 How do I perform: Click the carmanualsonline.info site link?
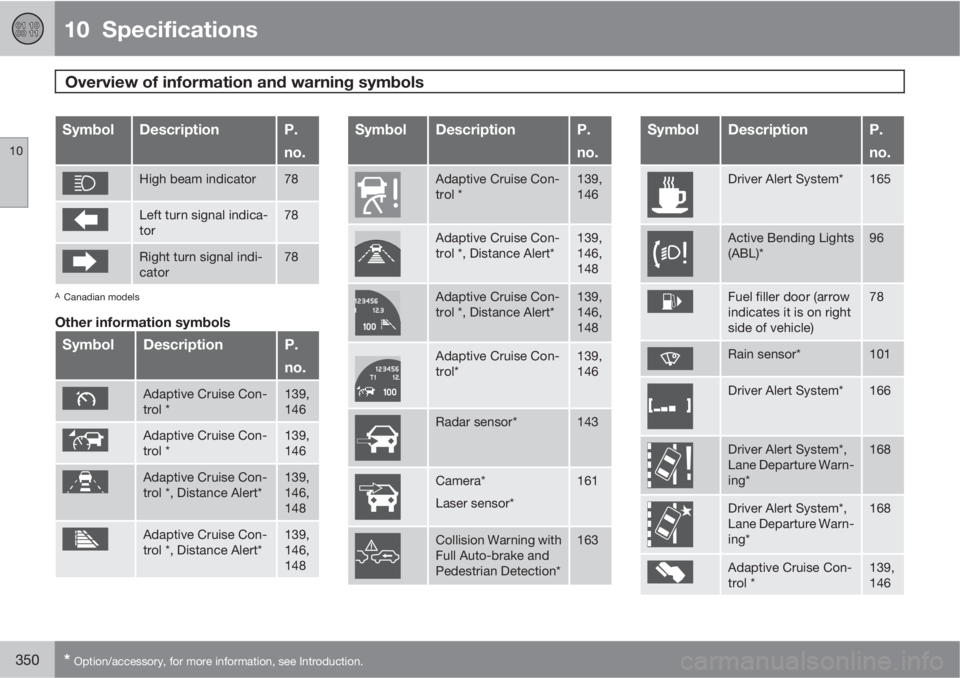click(812, 661)
